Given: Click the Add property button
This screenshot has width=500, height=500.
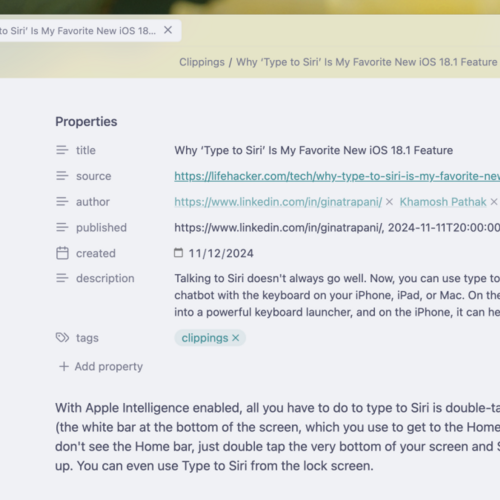Looking at the screenshot, I should pyautogui.click(x=101, y=366).
